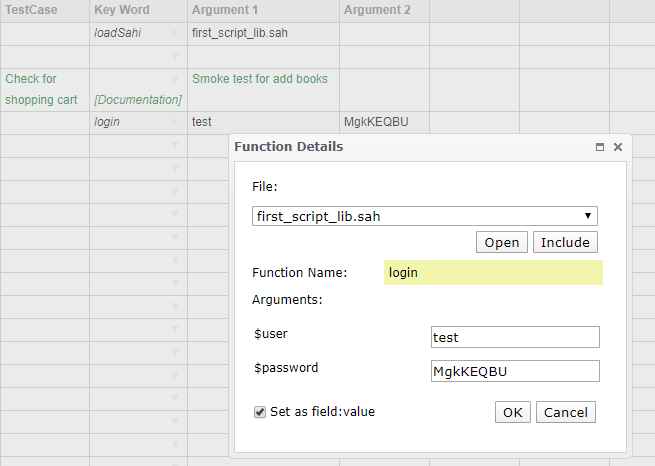Confirm with the OK button
This screenshot has width=655, height=466.
[x=512, y=412]
